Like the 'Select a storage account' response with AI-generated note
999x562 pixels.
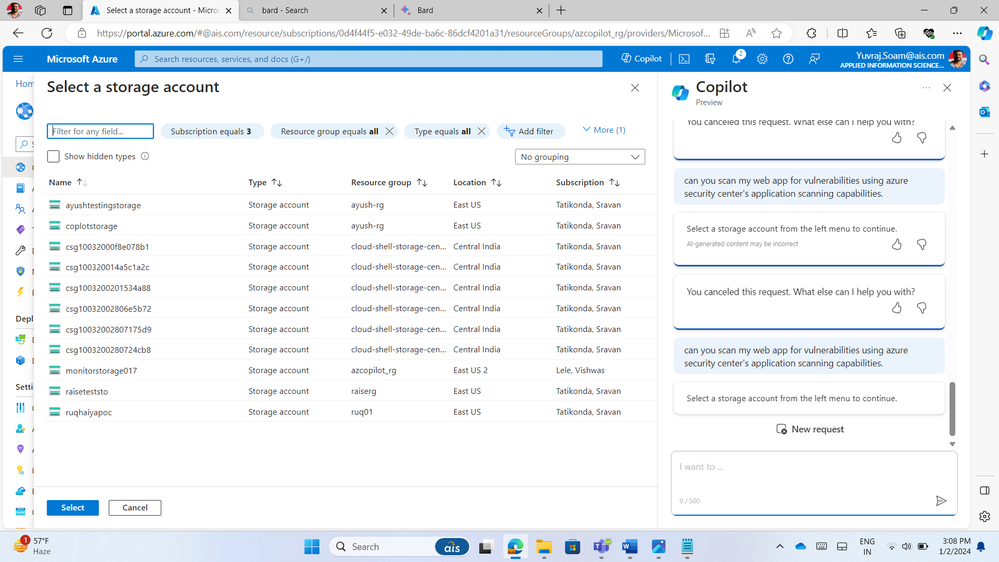896,244
